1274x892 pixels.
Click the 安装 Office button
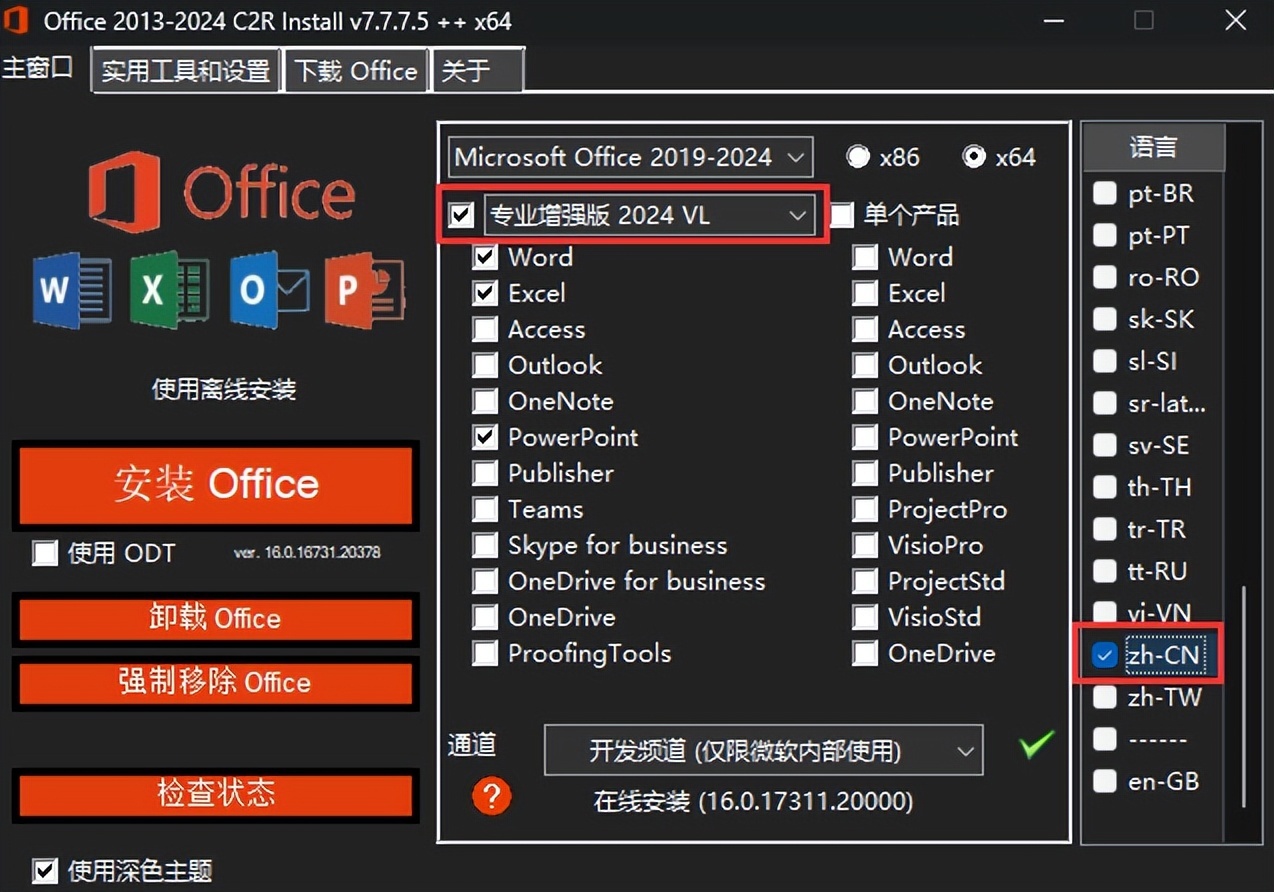[216, 485]
